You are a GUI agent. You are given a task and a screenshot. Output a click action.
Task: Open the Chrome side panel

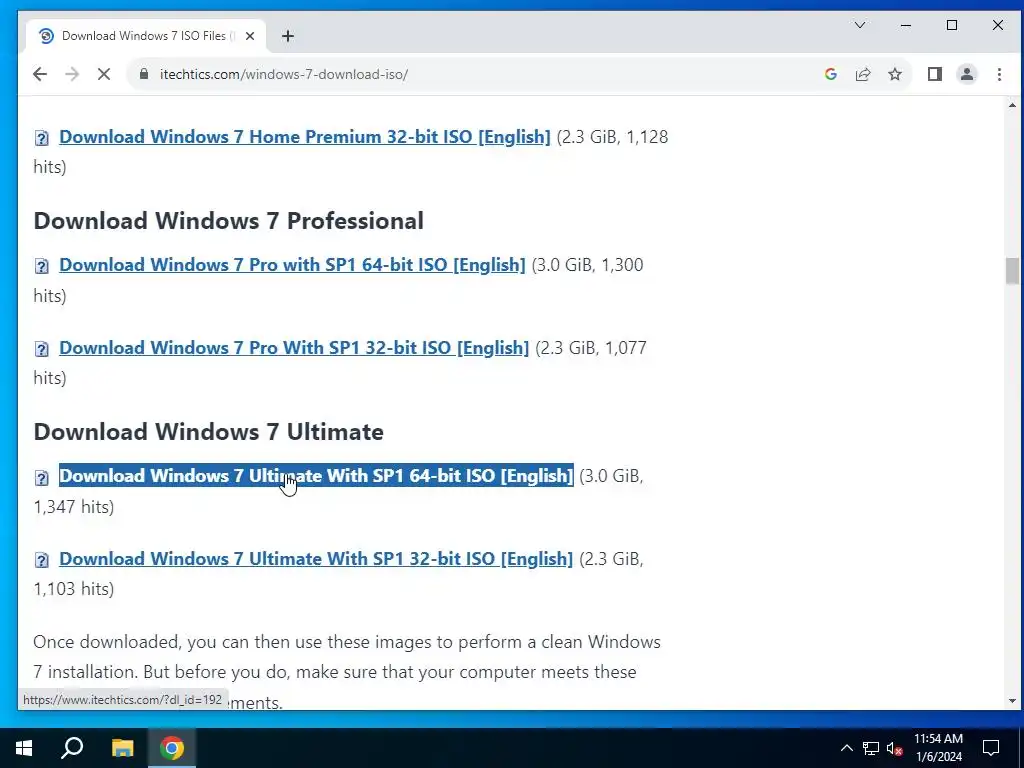click(x=935, y=74)
